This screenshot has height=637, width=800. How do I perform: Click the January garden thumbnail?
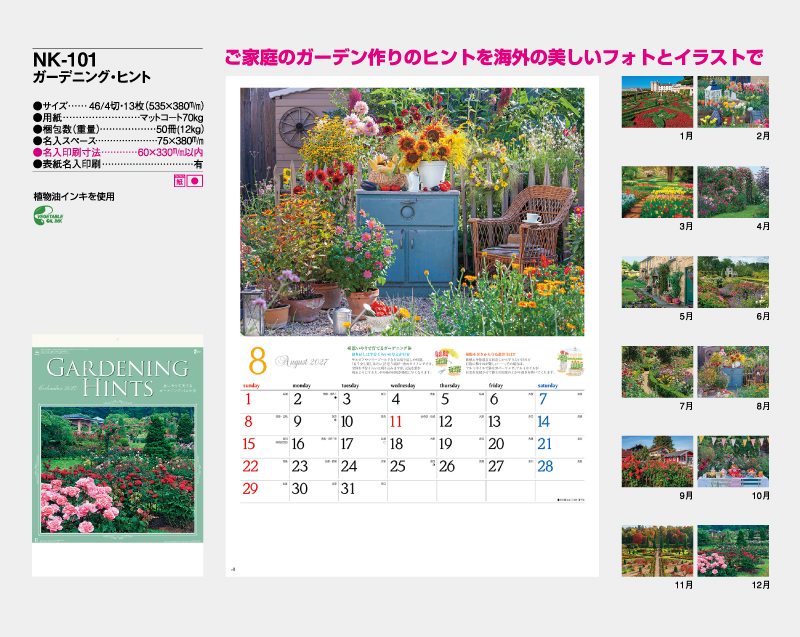click(x=657, y=102)
